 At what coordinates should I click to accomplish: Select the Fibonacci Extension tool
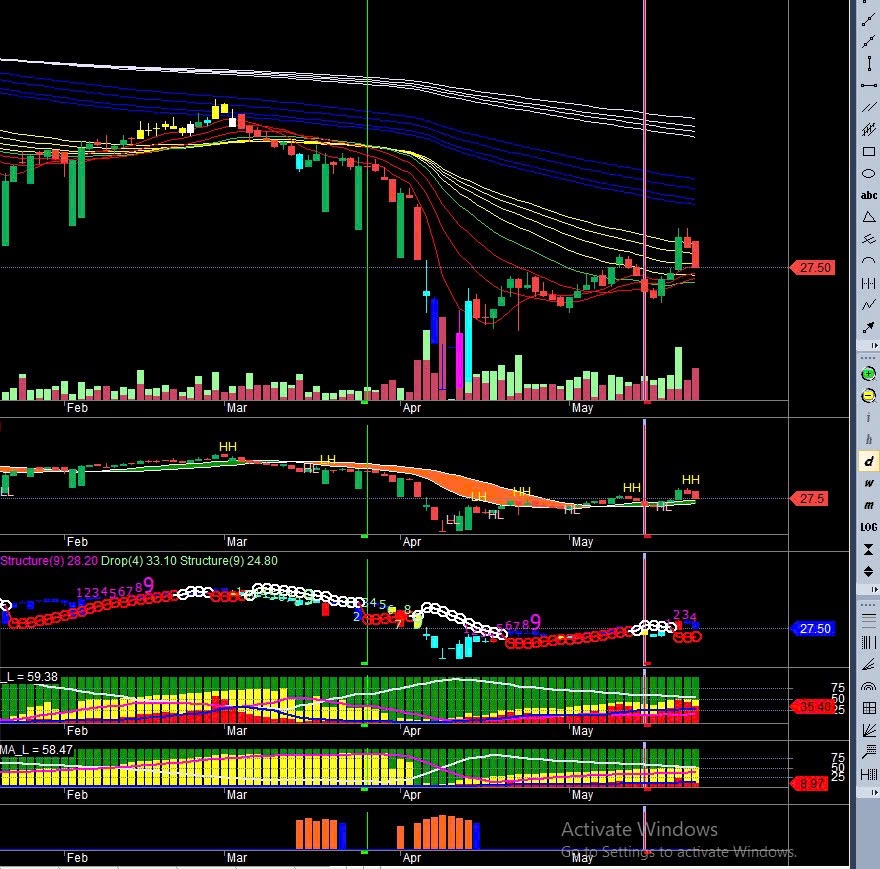(x=868, y=752)
